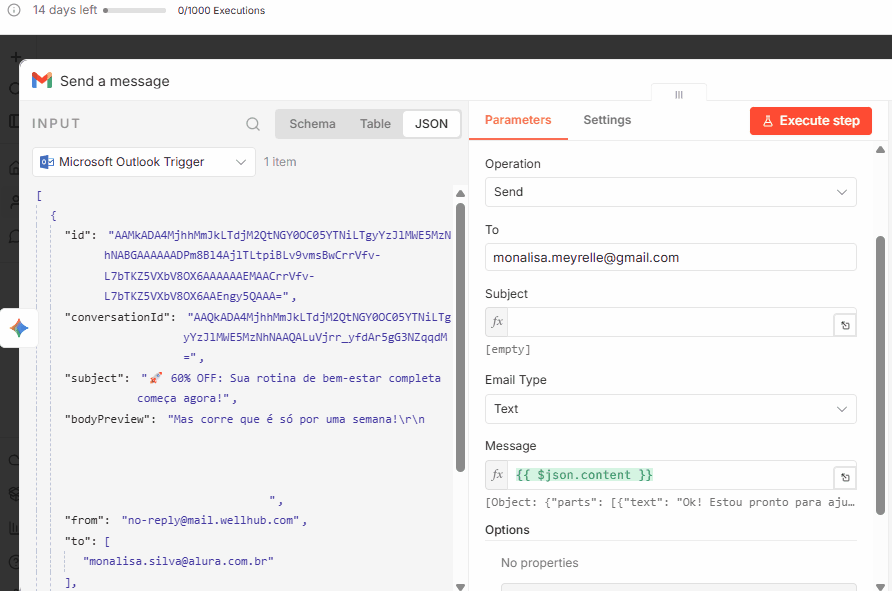Open the Parameters tab
This screenshot has width=892, height=591.
[x=518, y=120]
